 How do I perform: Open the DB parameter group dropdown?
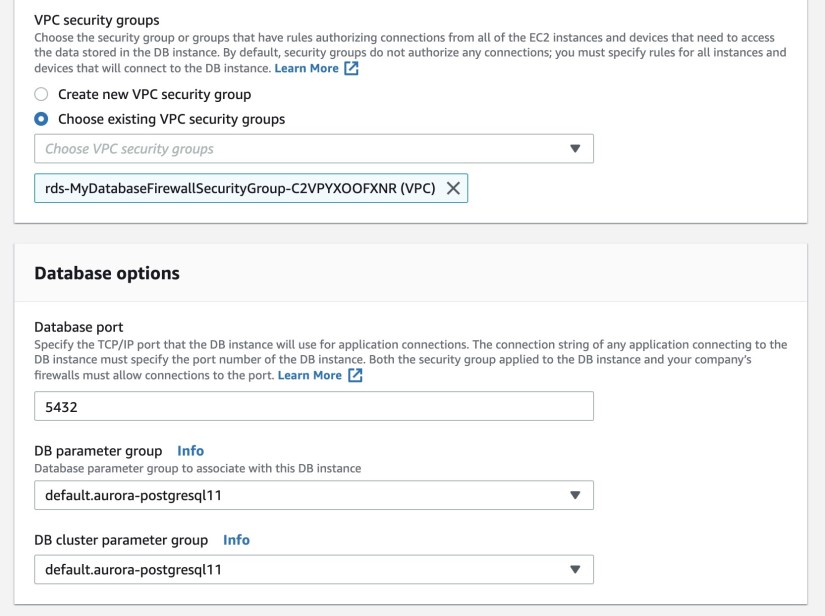point(300,495)
